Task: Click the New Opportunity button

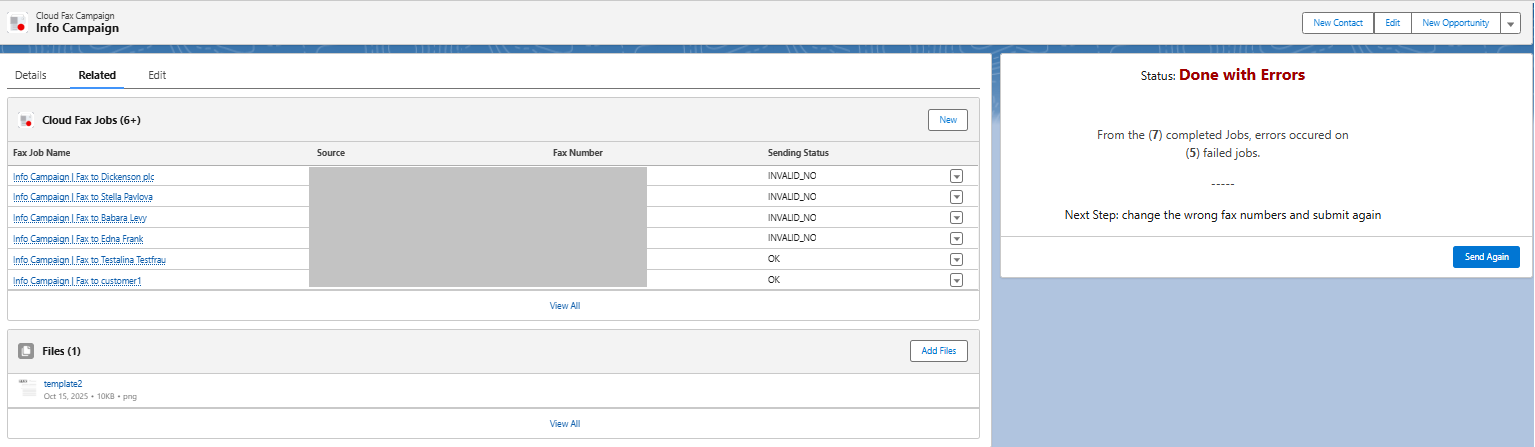Action: tap(1455, 23)
